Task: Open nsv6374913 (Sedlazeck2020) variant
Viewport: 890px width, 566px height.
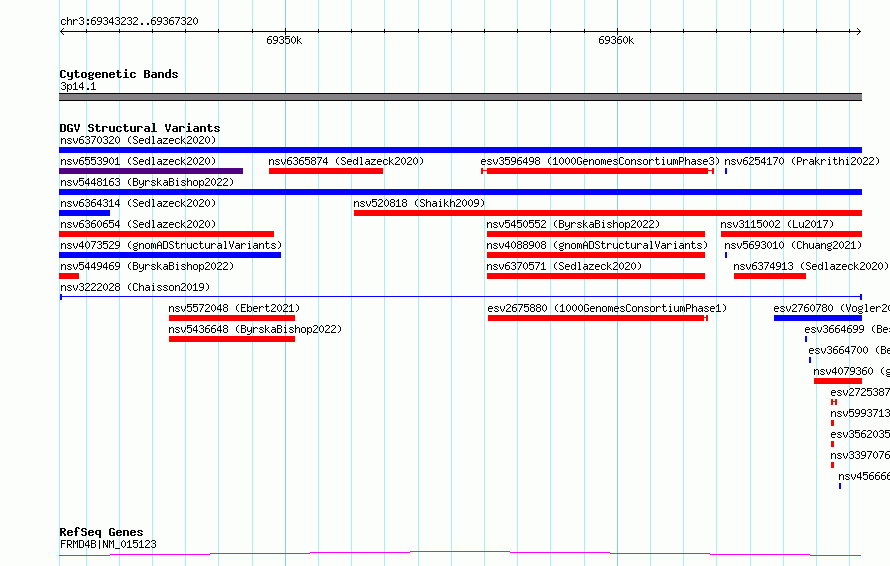Action: point(811,266)
